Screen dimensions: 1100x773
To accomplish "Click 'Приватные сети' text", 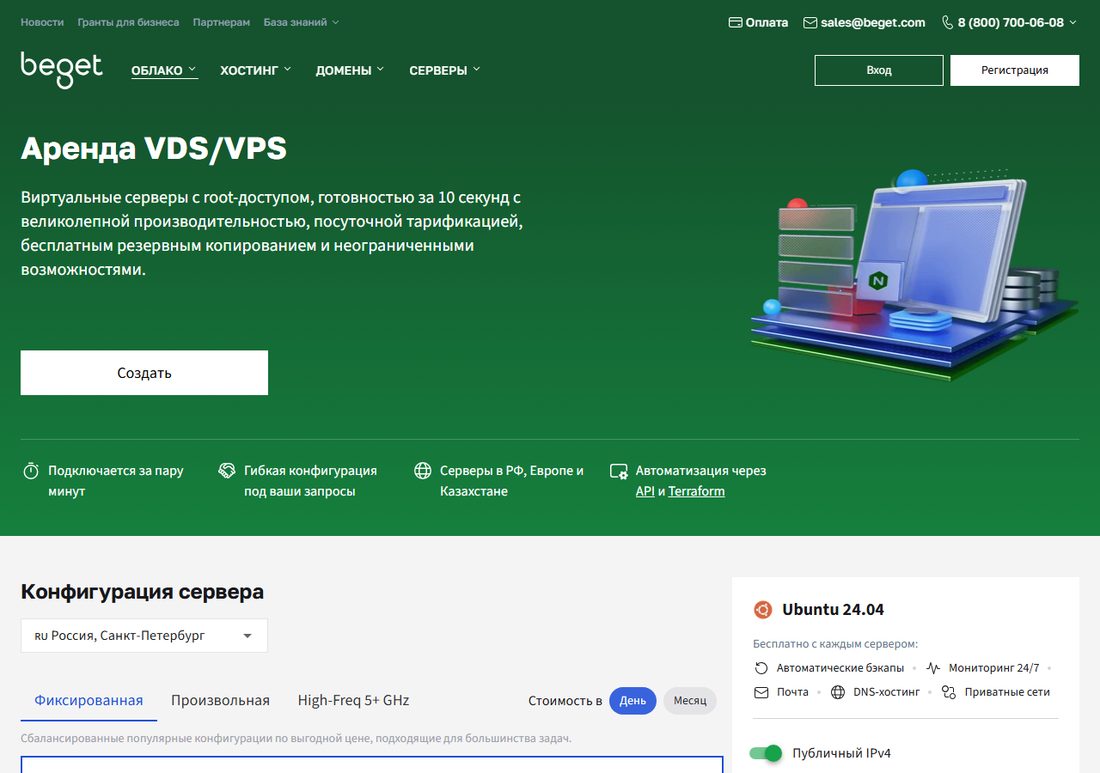I will pos(1007,692).
